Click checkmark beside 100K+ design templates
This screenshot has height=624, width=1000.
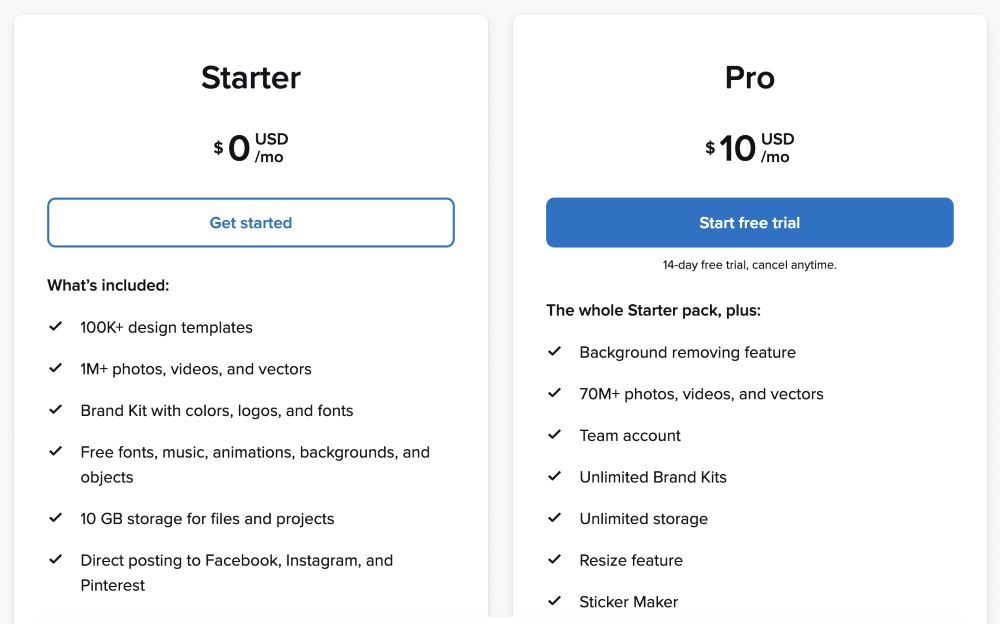pyautogui.click(x=55, y=327)
